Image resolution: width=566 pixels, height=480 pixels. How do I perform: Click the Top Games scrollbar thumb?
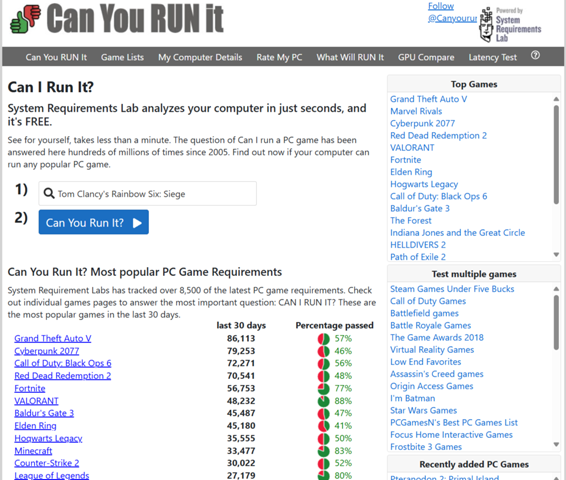click(x=556, y=155)
